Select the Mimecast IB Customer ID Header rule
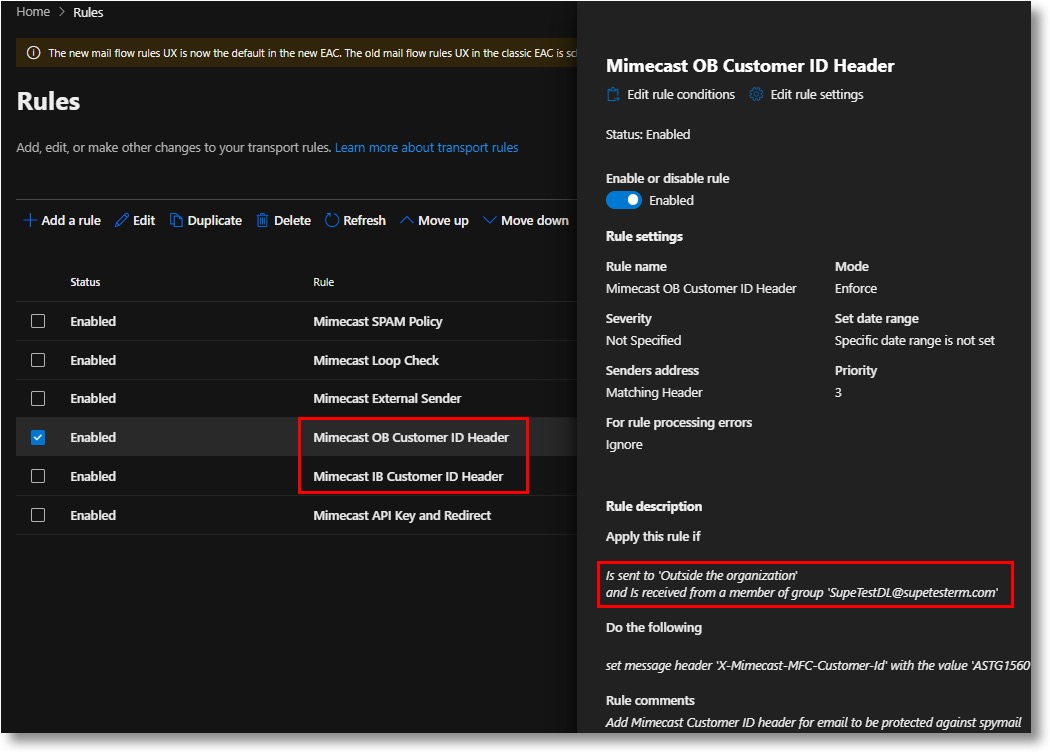 (x=408, y=477)
